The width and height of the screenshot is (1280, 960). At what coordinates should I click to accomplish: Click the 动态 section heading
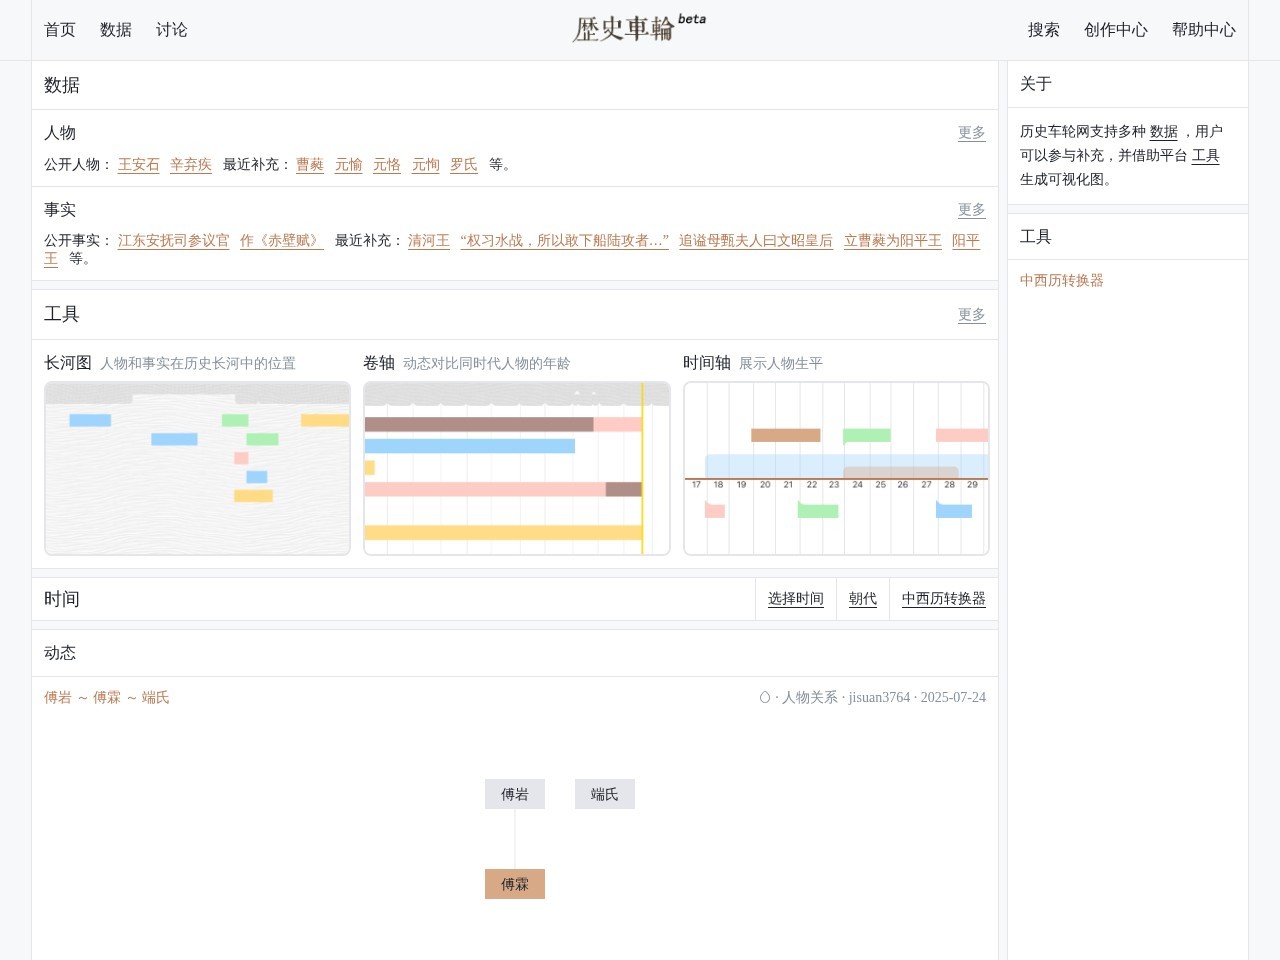pos(60,653)
